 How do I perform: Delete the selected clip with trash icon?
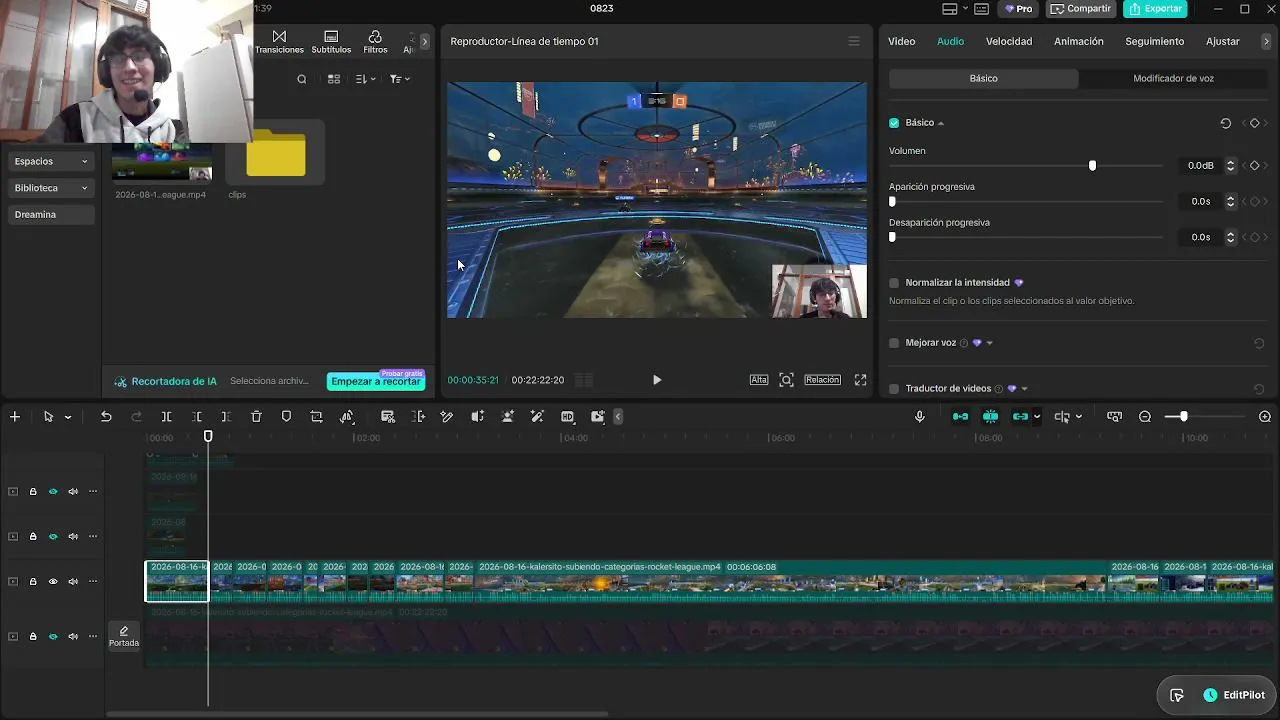256,417
